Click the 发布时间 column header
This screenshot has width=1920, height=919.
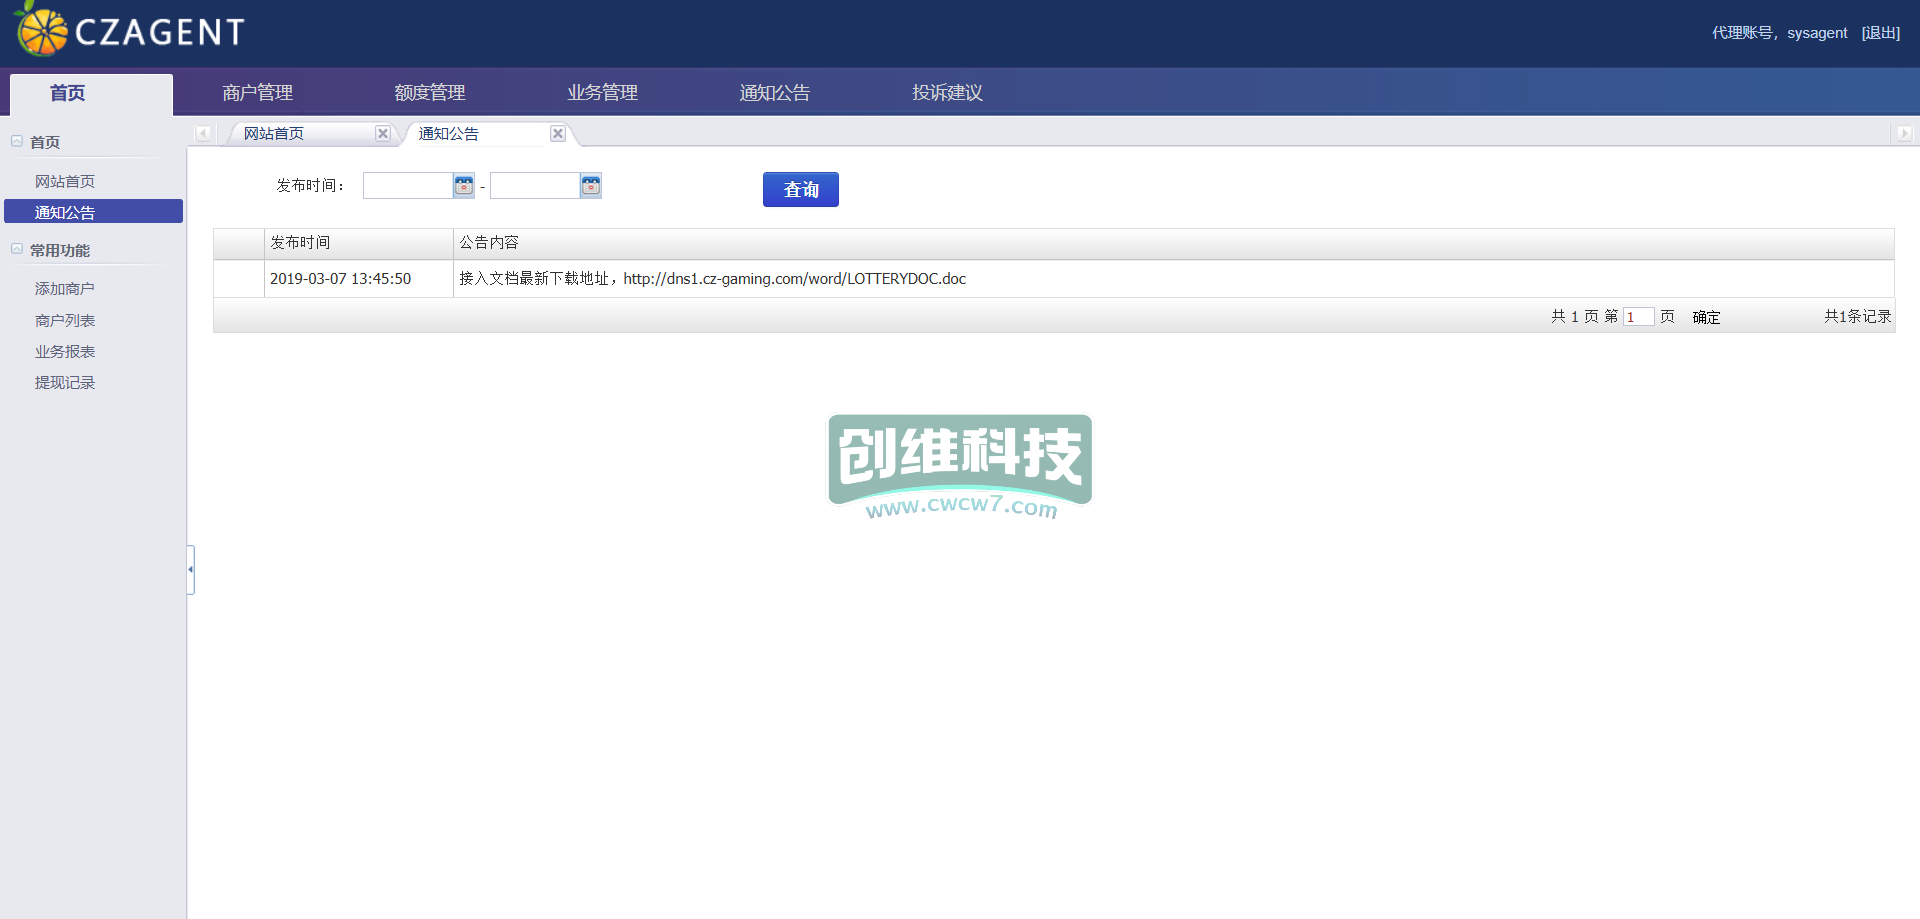point(359,243)
